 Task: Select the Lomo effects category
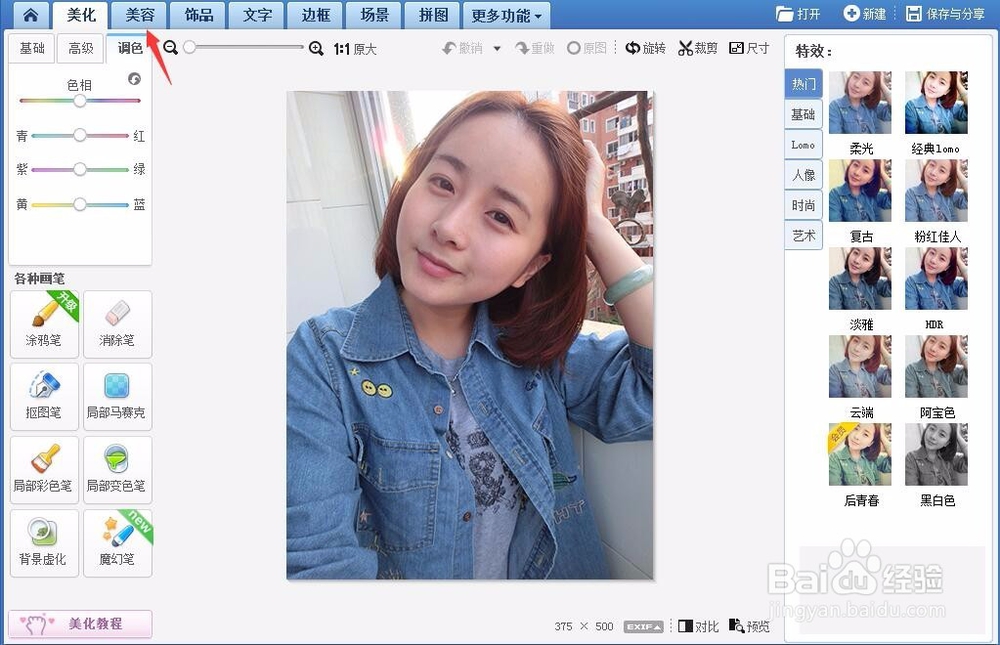(804, 145)
